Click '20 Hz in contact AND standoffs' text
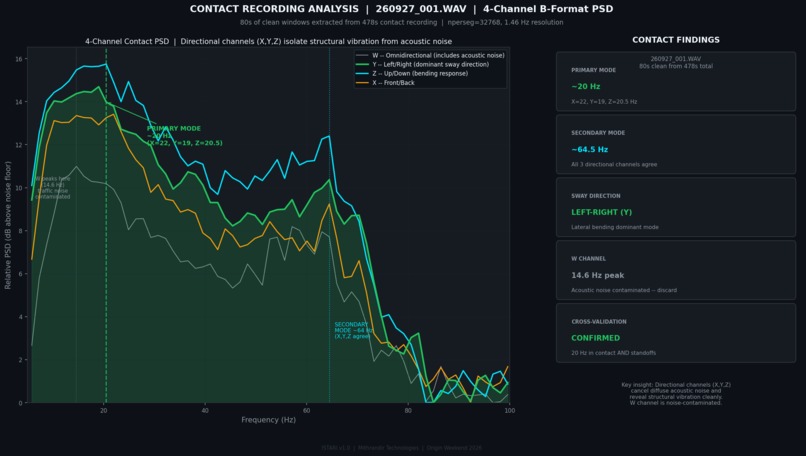The height and width of the screenshot is (456, 806). click(613, 353)
